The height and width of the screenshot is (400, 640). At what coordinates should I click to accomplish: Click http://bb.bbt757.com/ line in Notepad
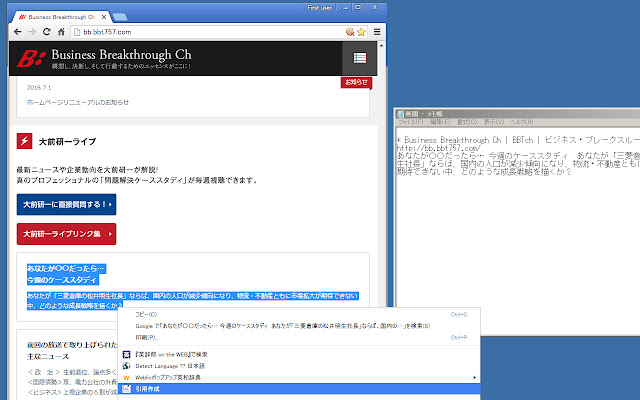(x=438, y=148)
